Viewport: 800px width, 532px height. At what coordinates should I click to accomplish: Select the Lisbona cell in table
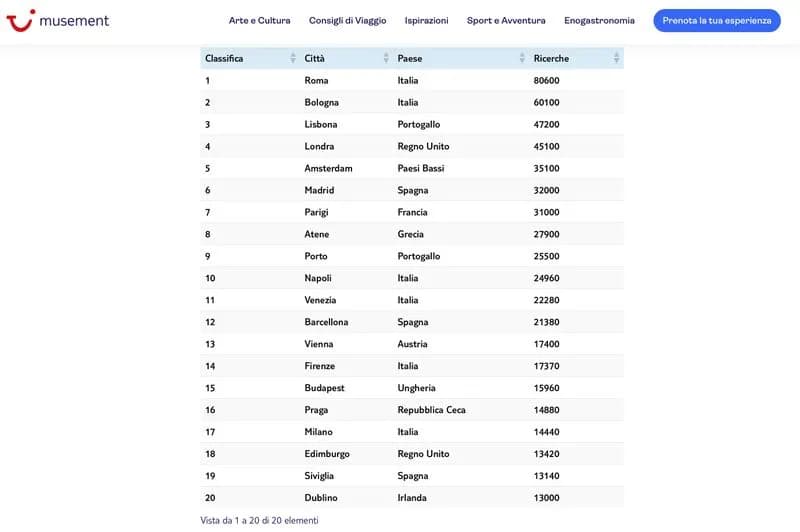(321, 125)
